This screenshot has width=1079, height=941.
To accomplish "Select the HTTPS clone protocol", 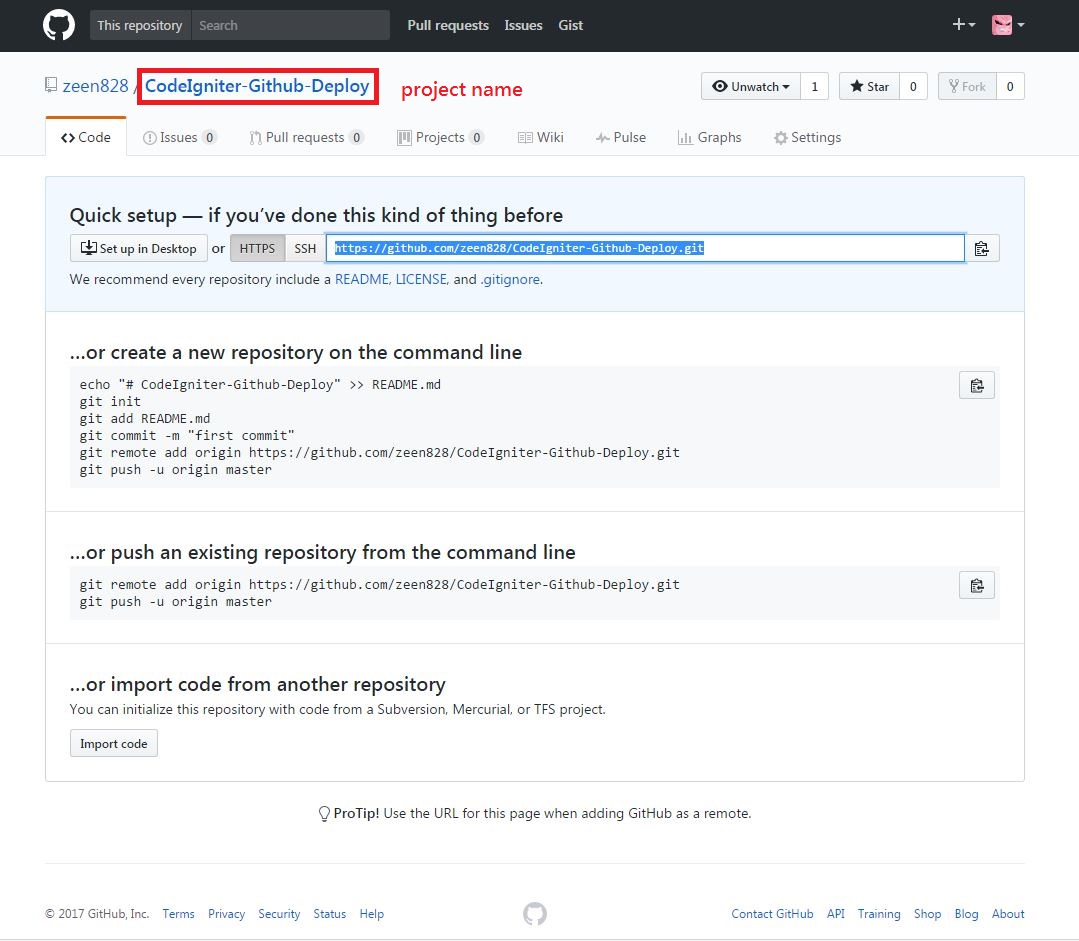I will (257, 249).
